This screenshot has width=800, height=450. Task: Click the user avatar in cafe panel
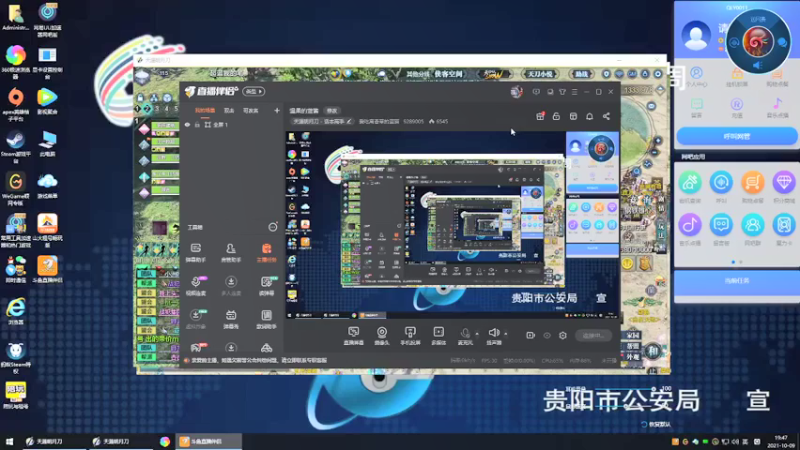[696, 36]
